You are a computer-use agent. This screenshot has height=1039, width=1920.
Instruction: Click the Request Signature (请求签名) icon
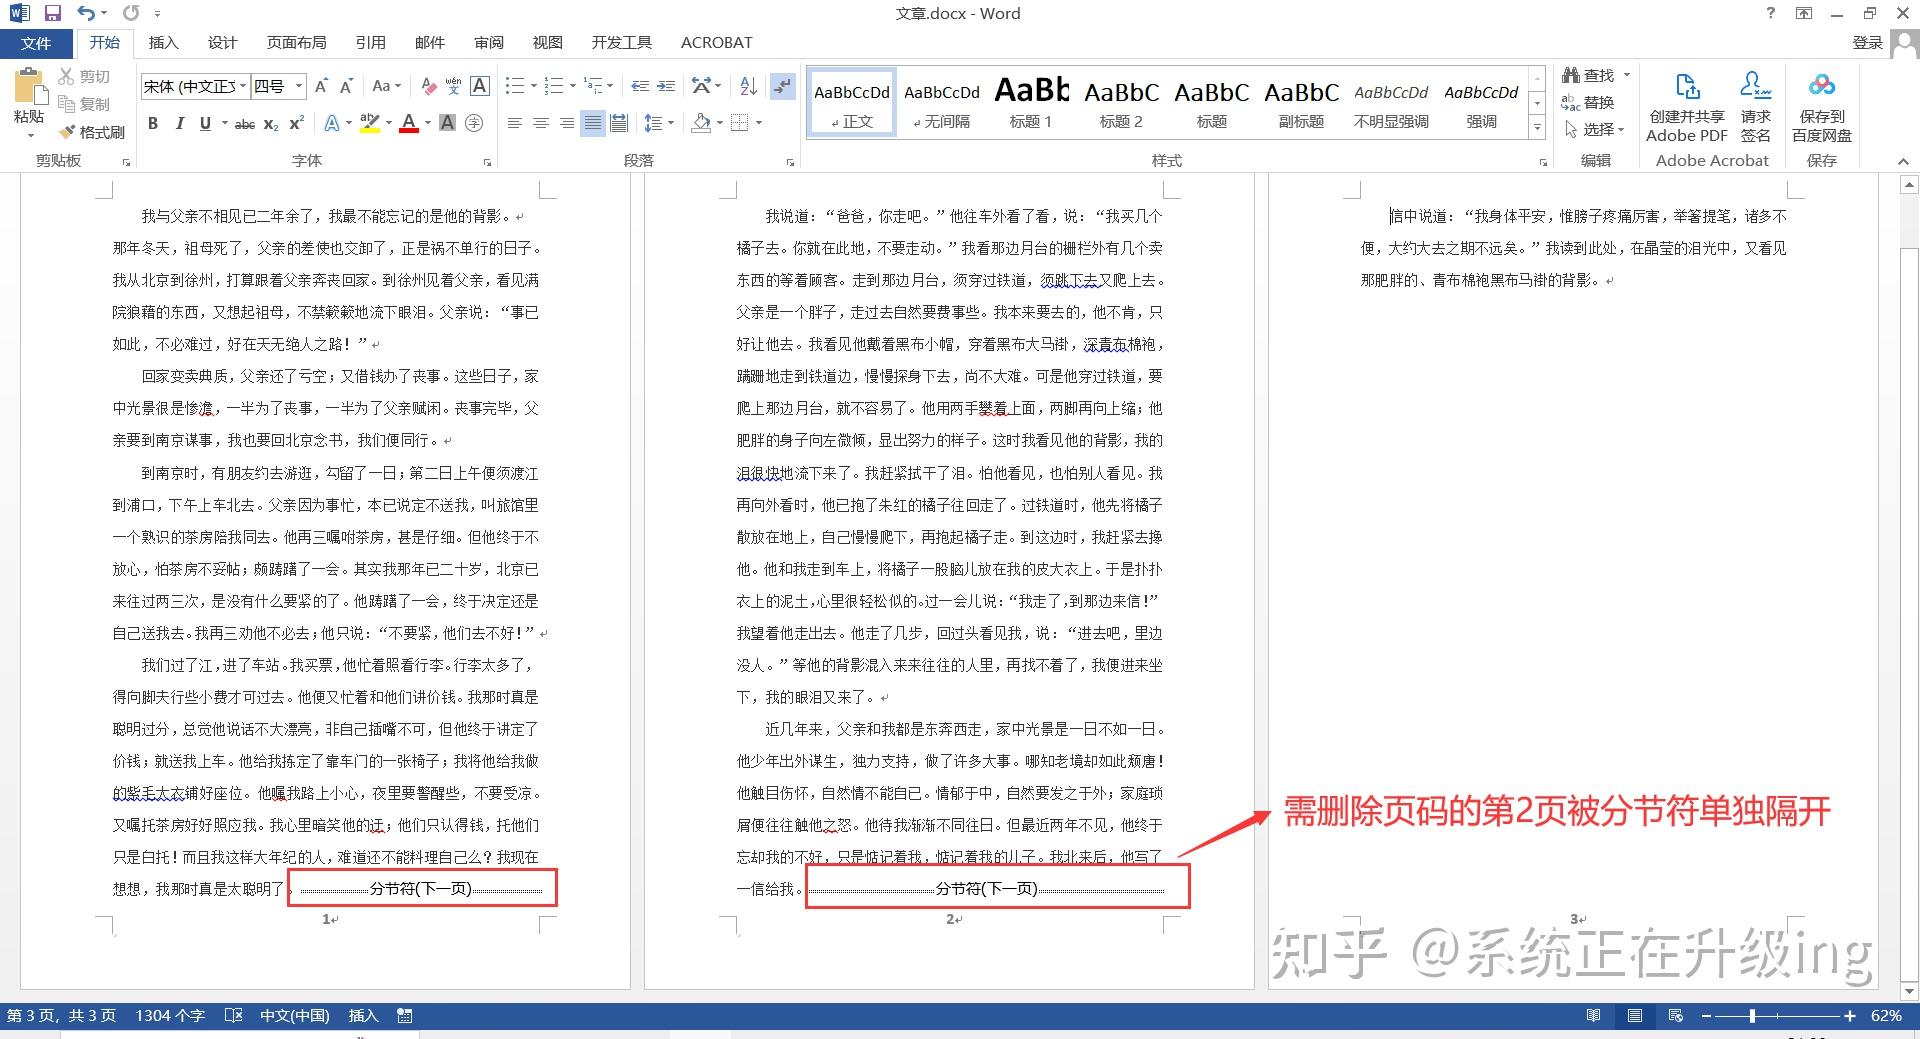click(x=1755, y=107)
